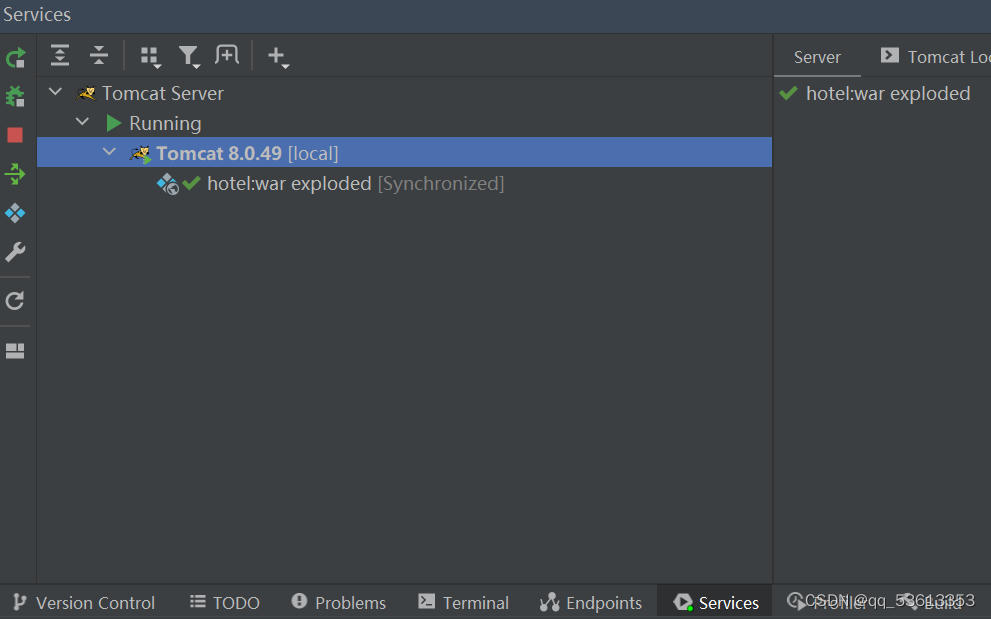Viewport: 991px width, 619px height.
Task: Open the Version Control tool window
Action: coord(83,603)
